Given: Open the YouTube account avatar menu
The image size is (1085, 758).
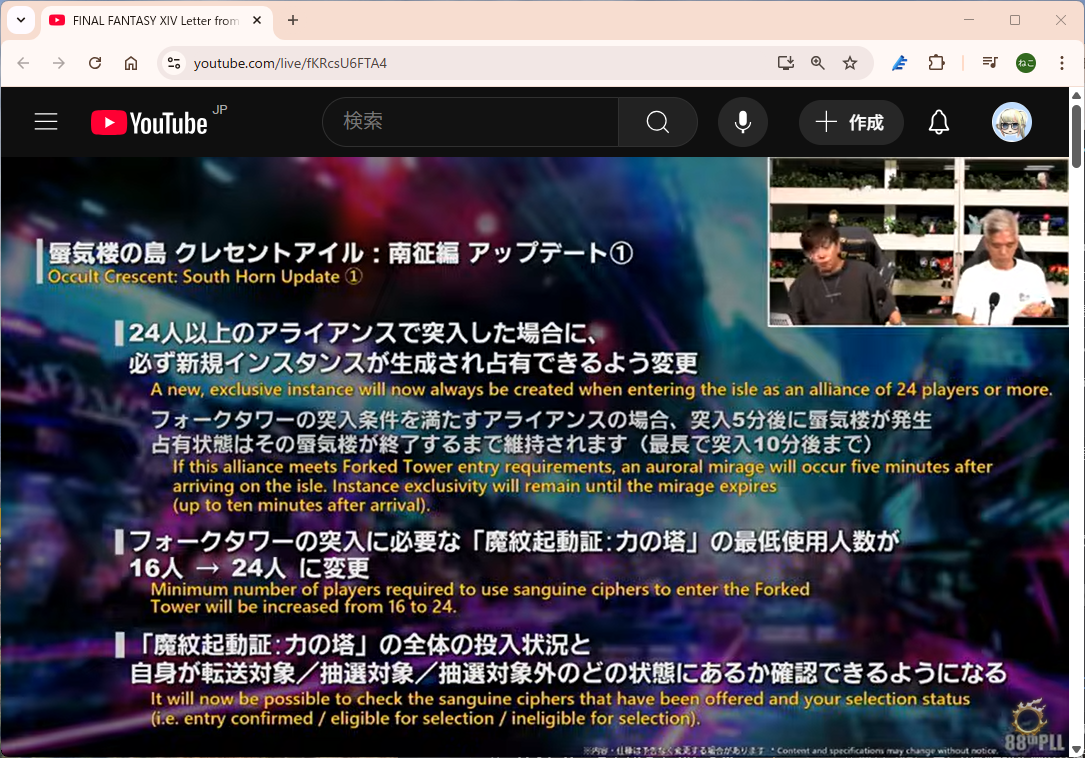Looking at the screenshot, I should click(x=1012, y=122).
